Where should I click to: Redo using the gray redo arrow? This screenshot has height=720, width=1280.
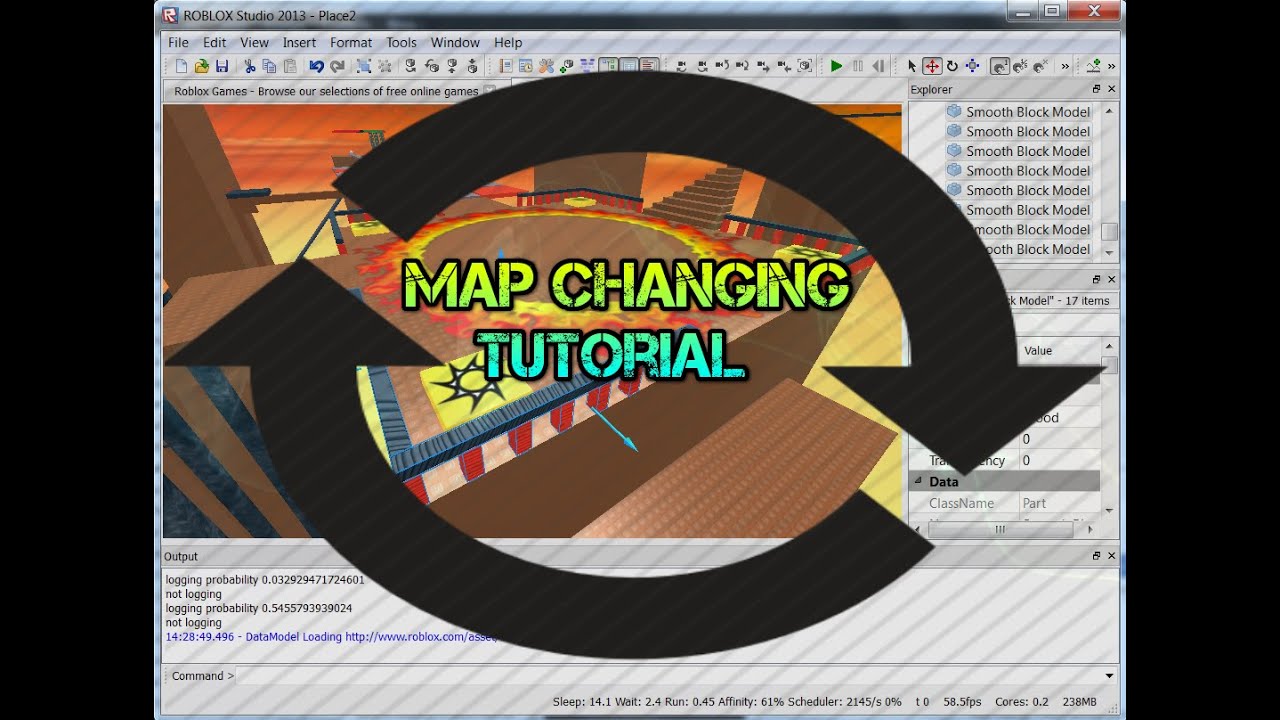(337, 66)
